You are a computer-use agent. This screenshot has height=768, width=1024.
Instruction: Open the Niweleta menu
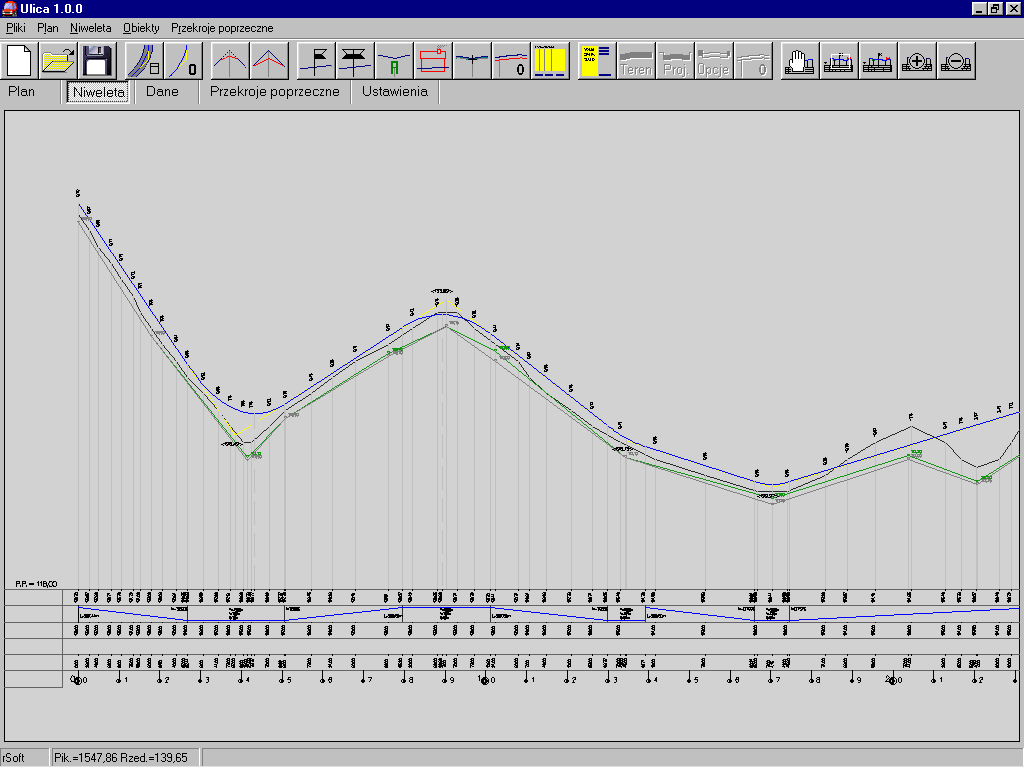click(91, 28)
